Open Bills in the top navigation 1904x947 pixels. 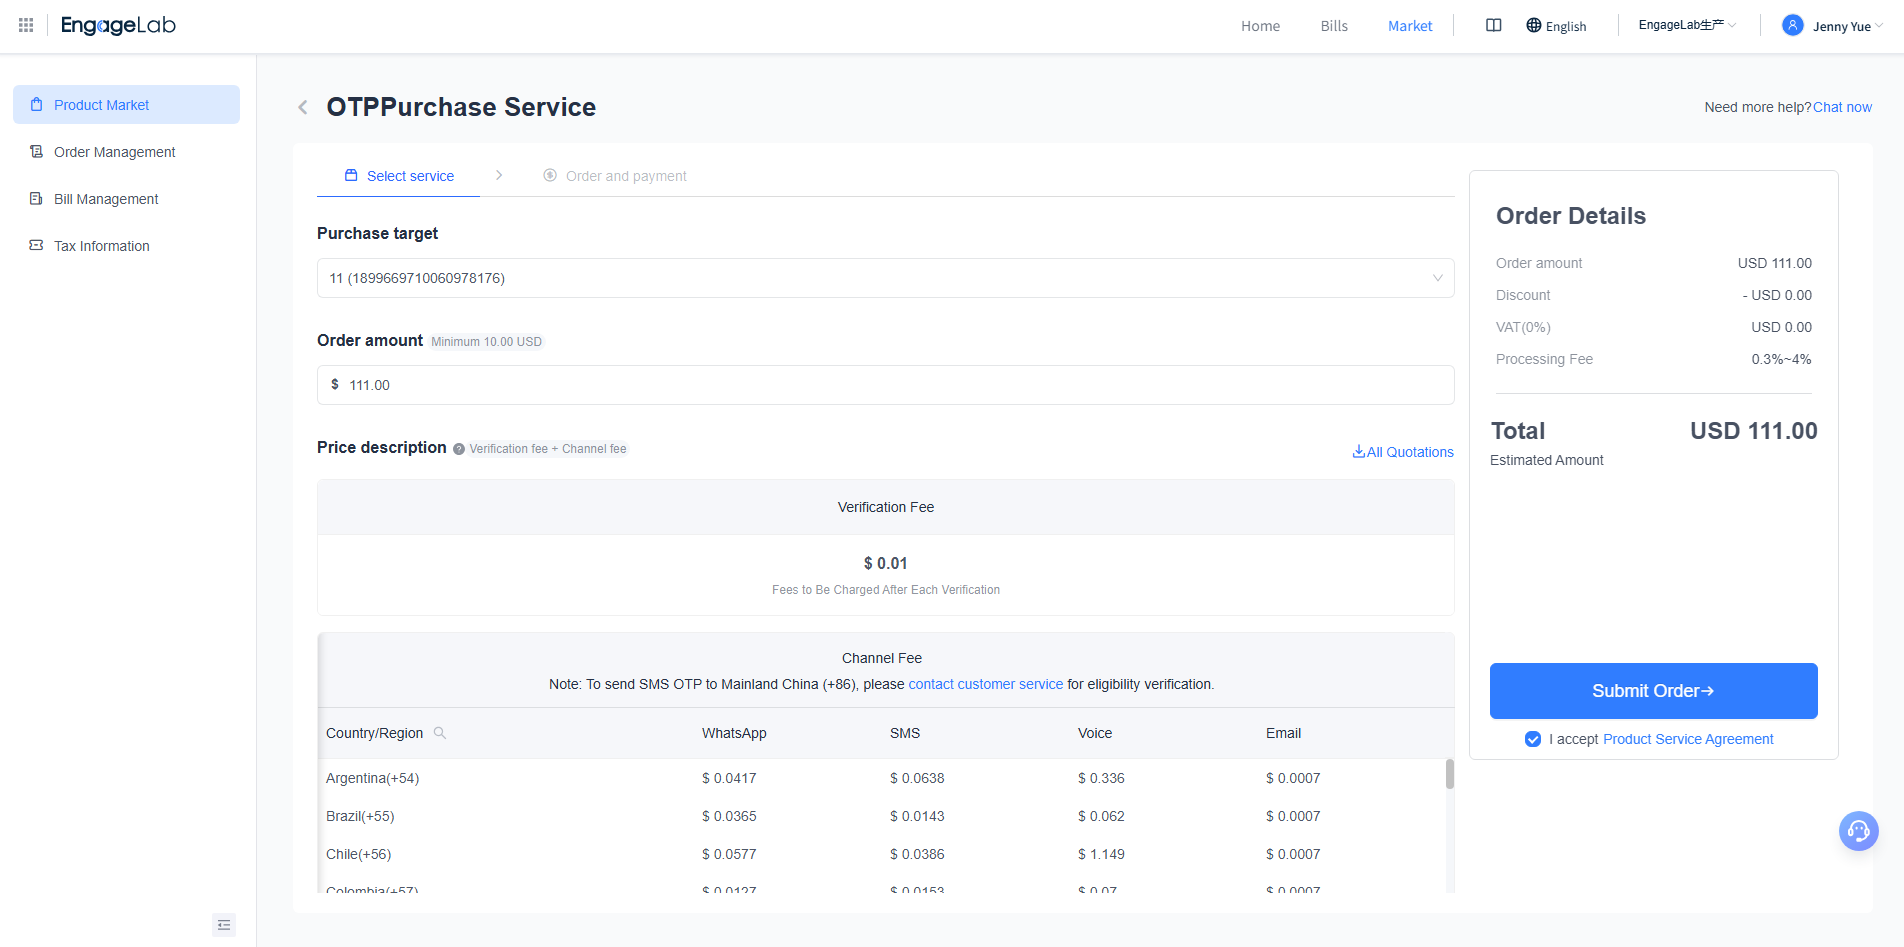[1334, 26]
